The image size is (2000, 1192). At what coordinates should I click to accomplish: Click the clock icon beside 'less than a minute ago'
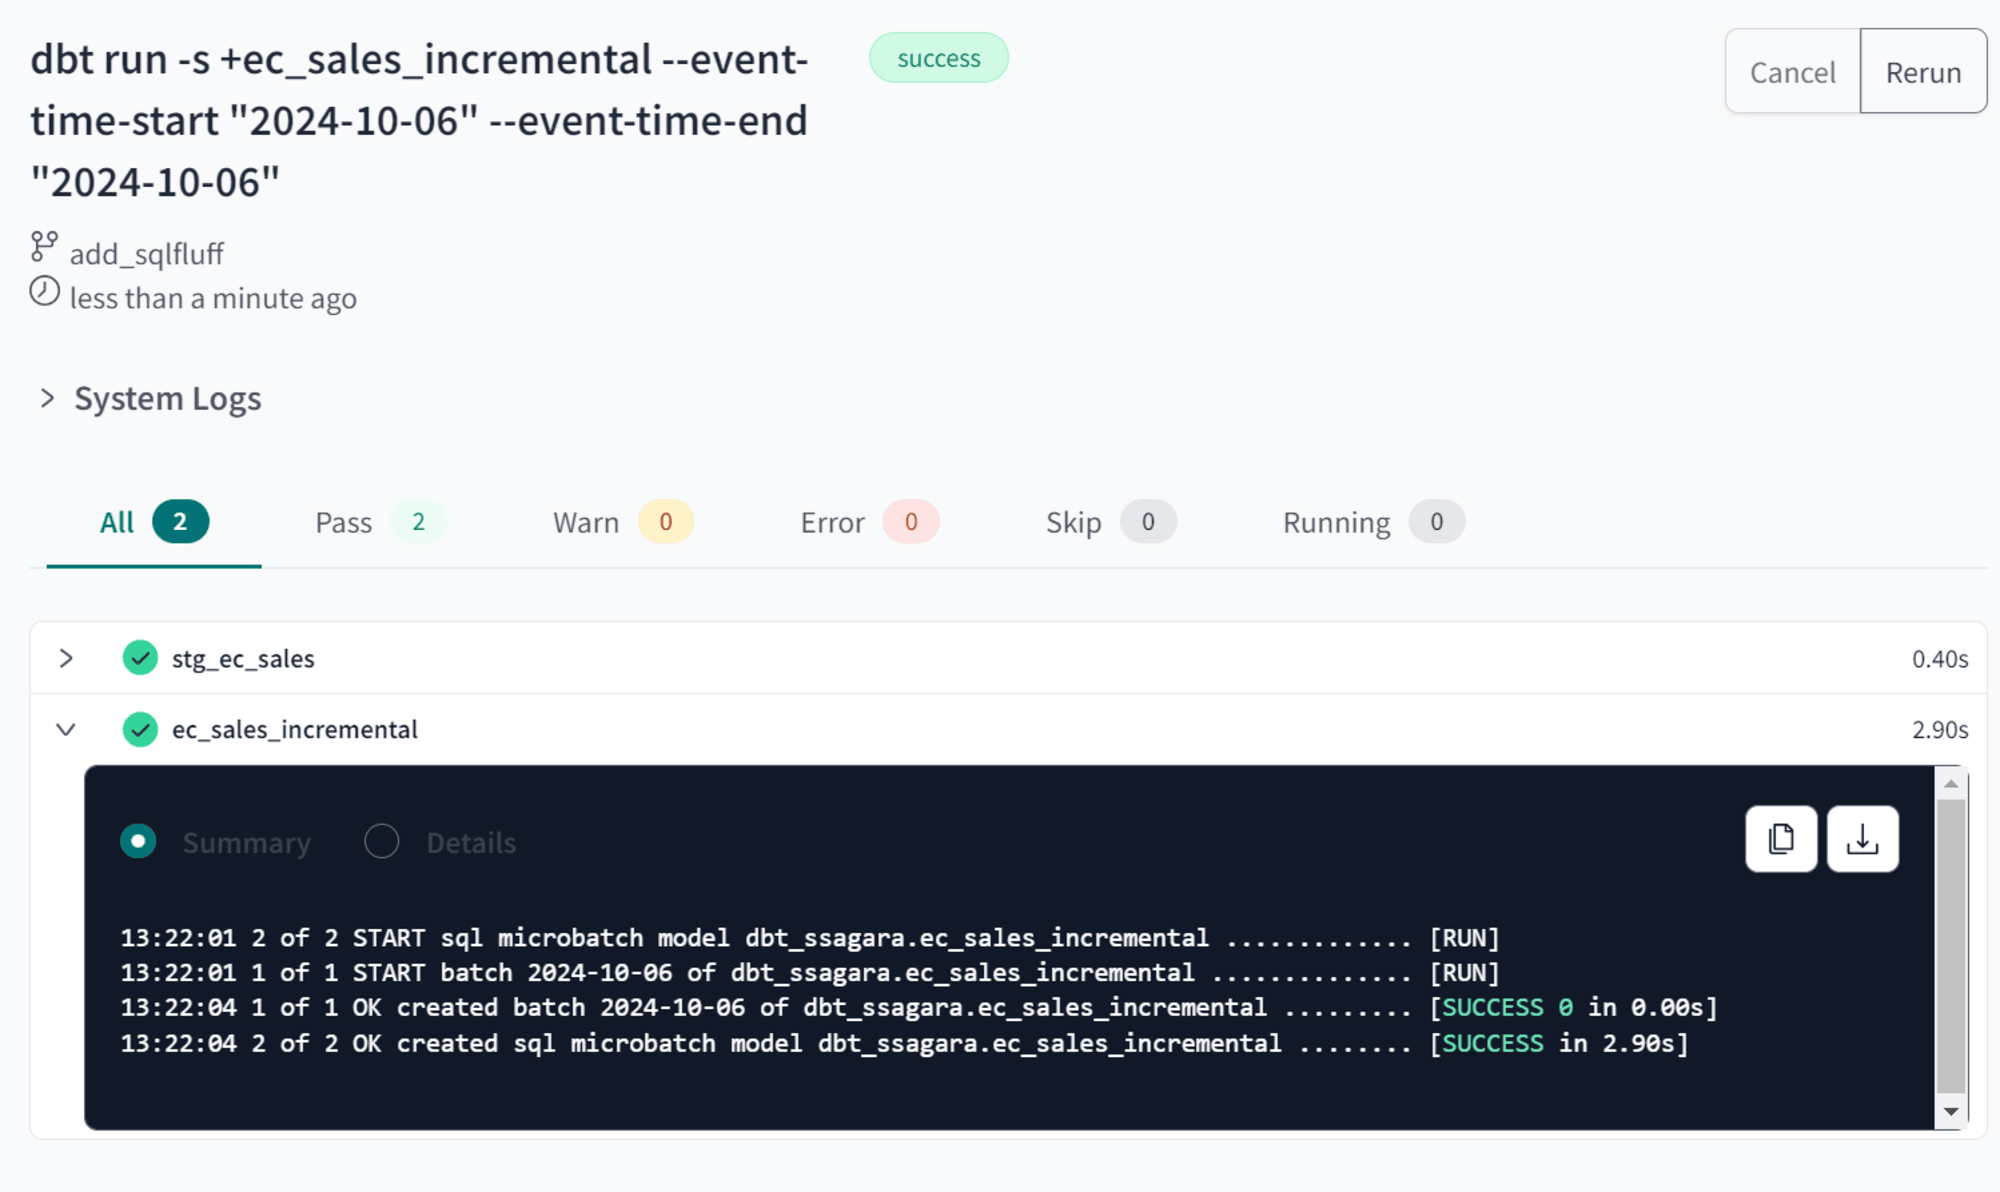click(x=44, y=292)
